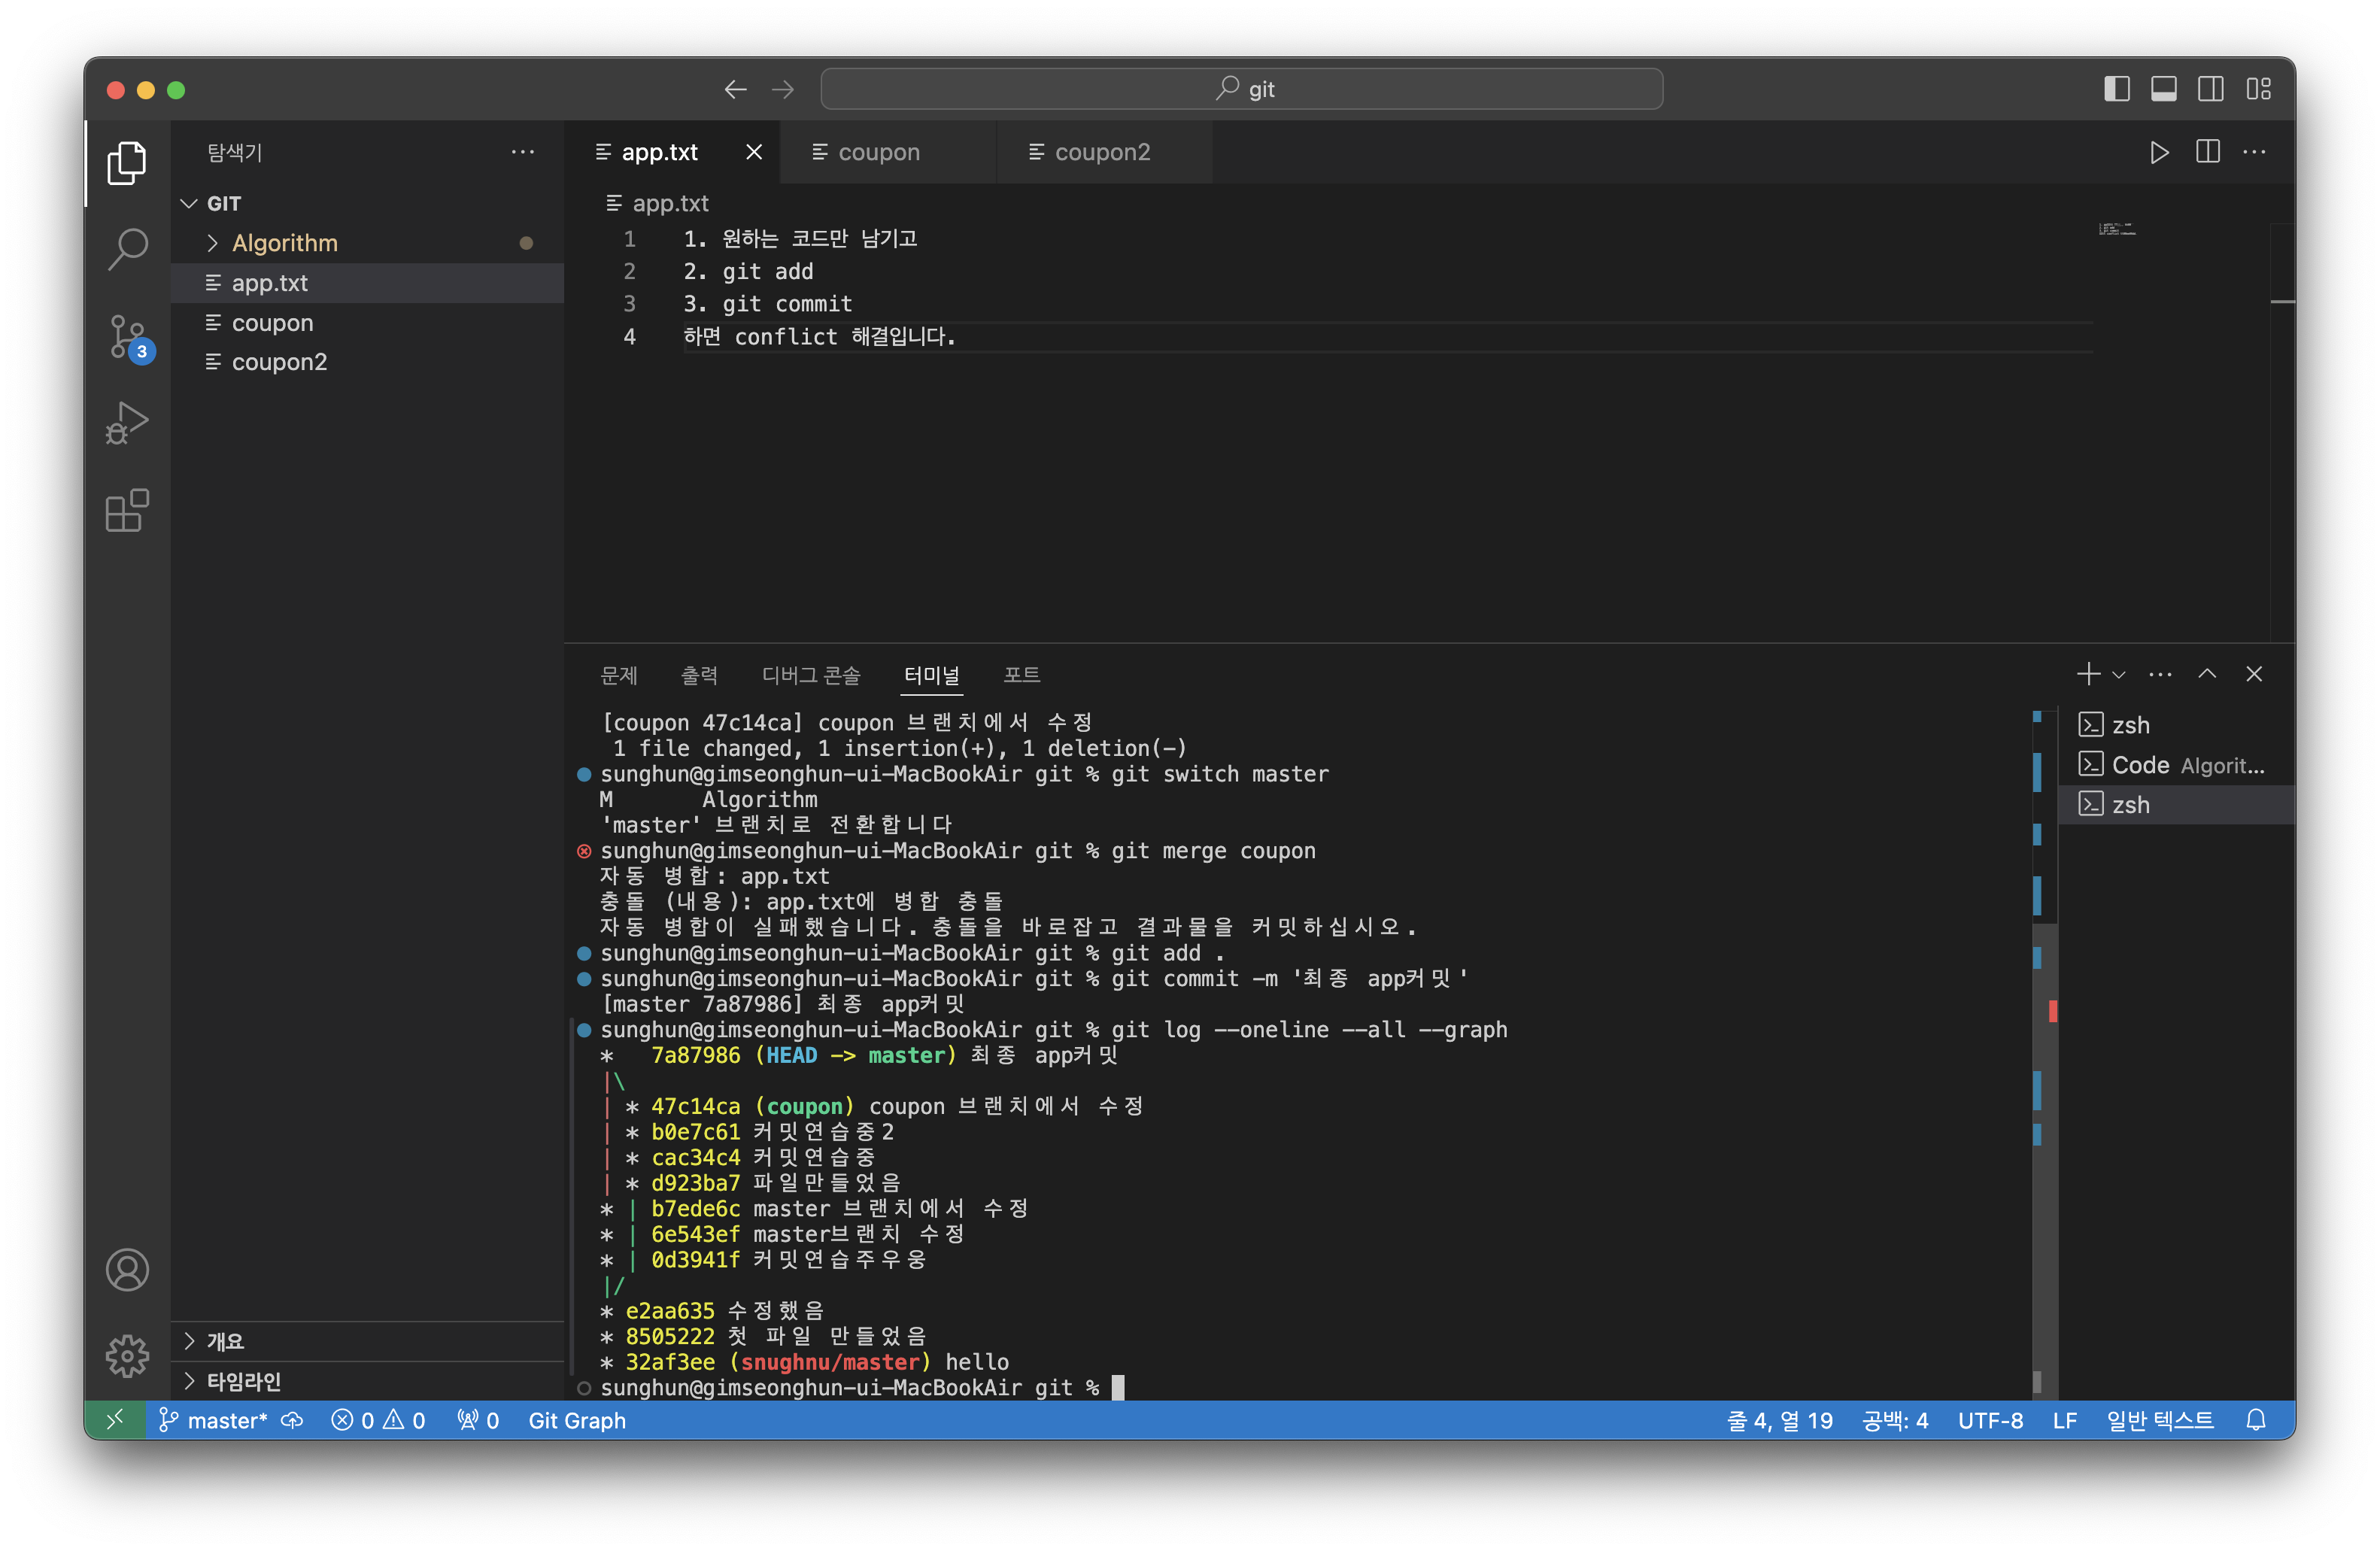Image resolution: width=2380 pixels, height=1551 pixels.
Task: Click the Run file play icon
Action: click(2159, 152)
